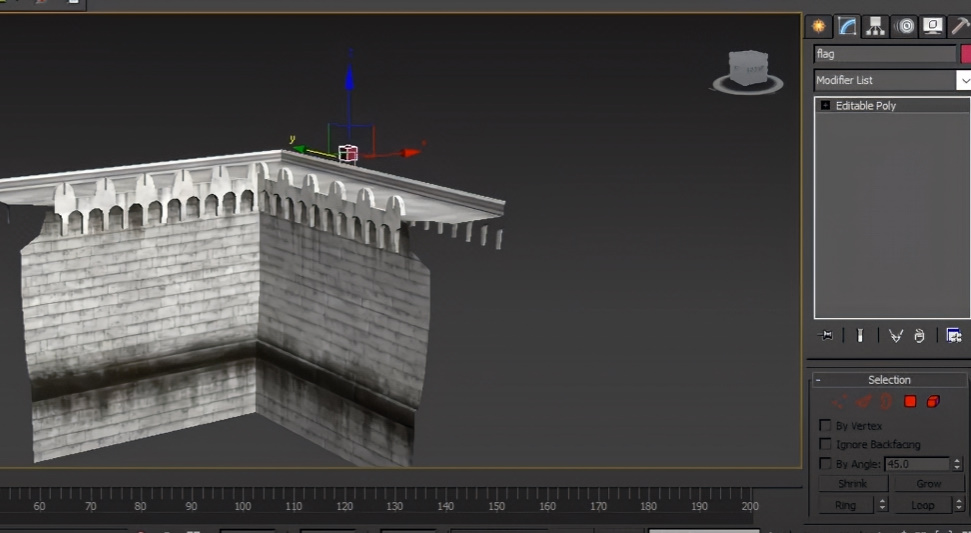Click the By Angle value field 45.0

click(917, 464)
